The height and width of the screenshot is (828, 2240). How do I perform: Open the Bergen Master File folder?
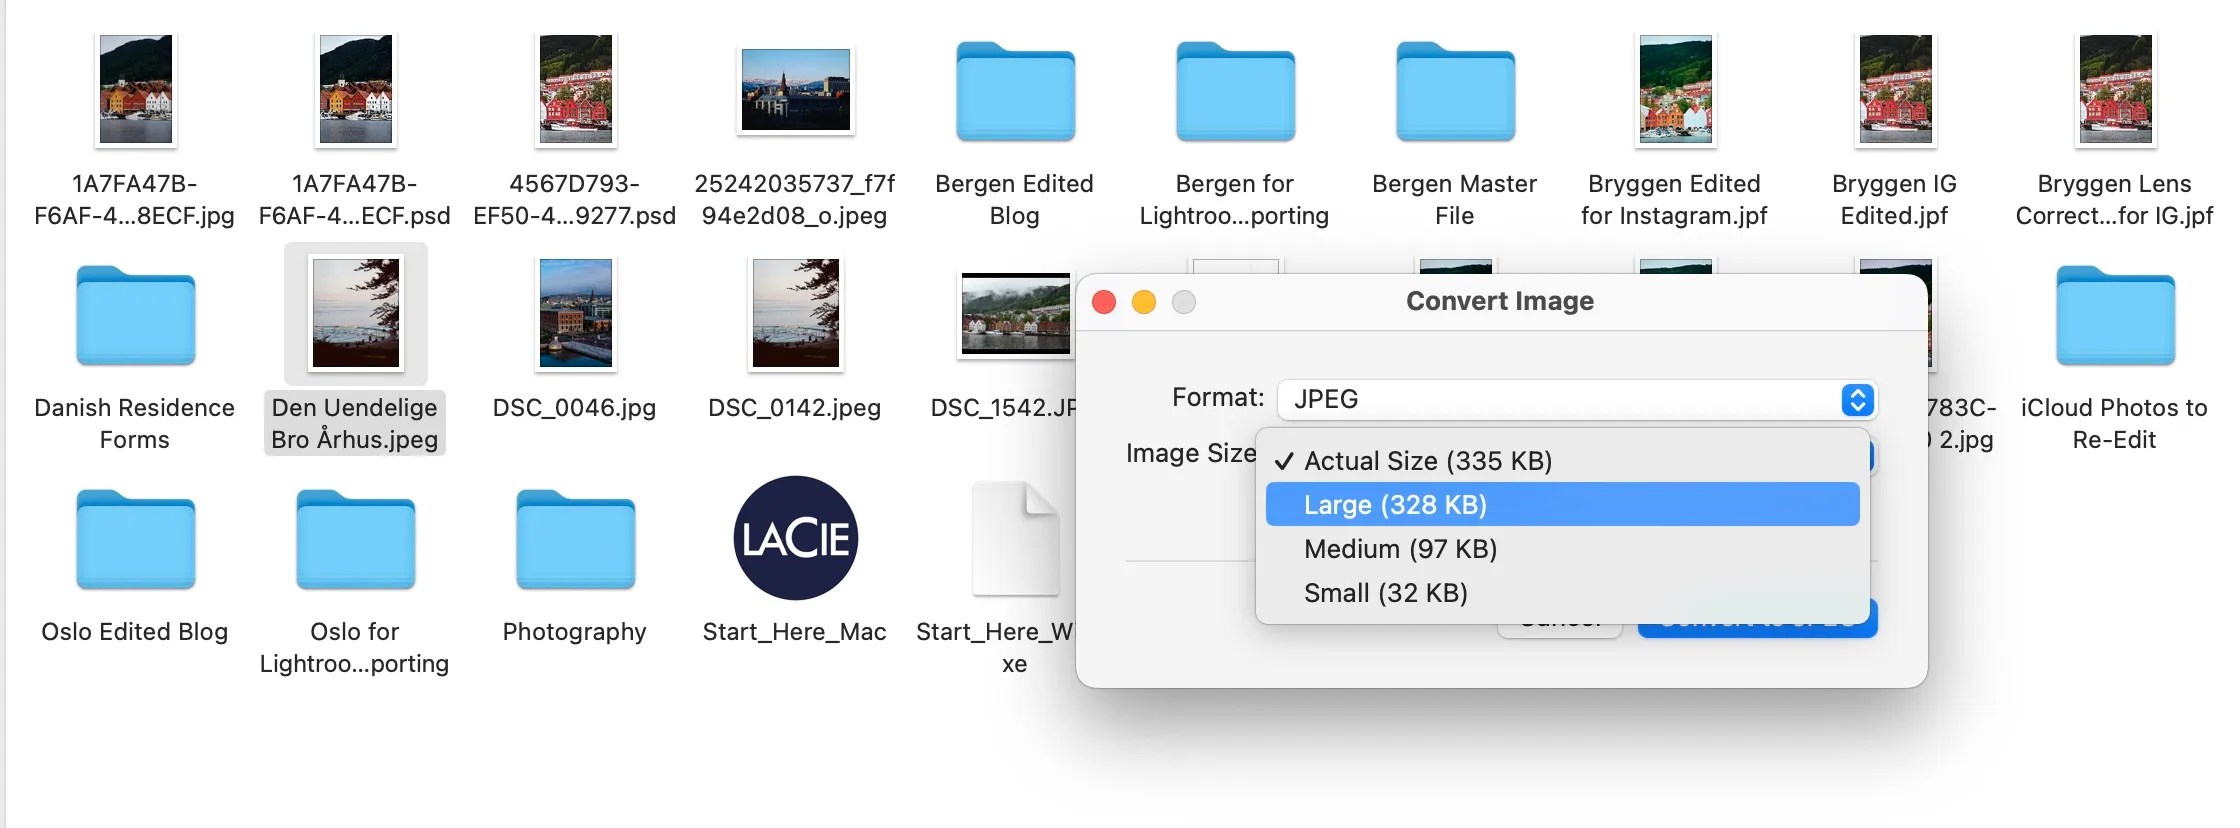tap(1455, 92)
